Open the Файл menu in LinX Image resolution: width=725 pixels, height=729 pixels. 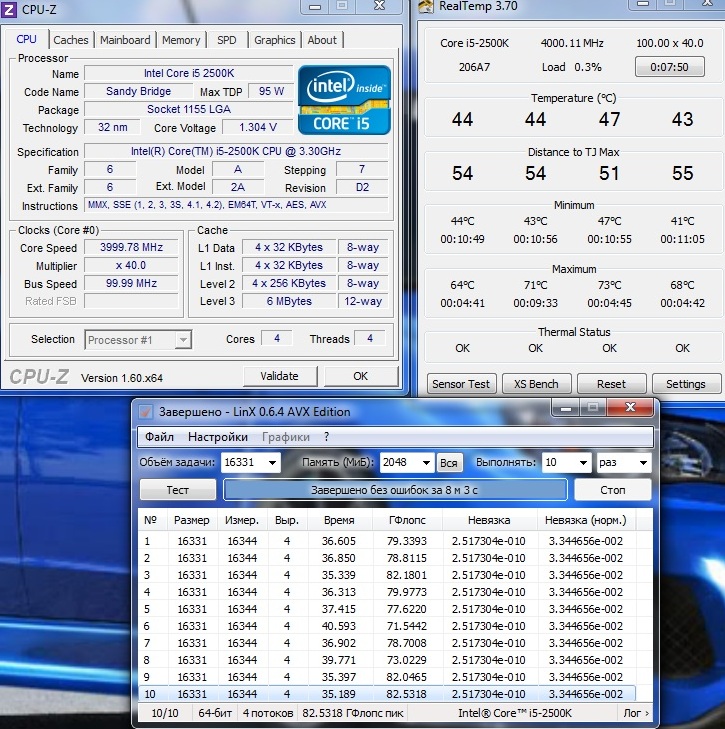click(x=159, y=437)
